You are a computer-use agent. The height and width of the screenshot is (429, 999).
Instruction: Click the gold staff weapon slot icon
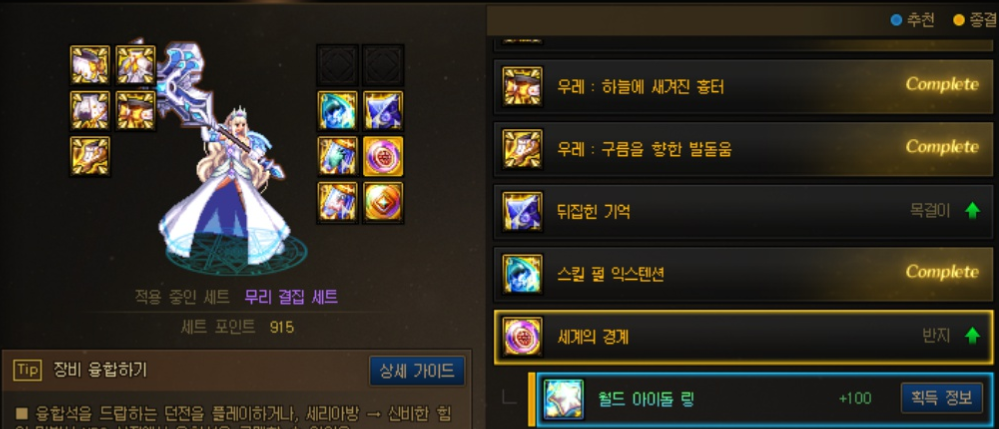pyautogui.click(x=90, y=156)
